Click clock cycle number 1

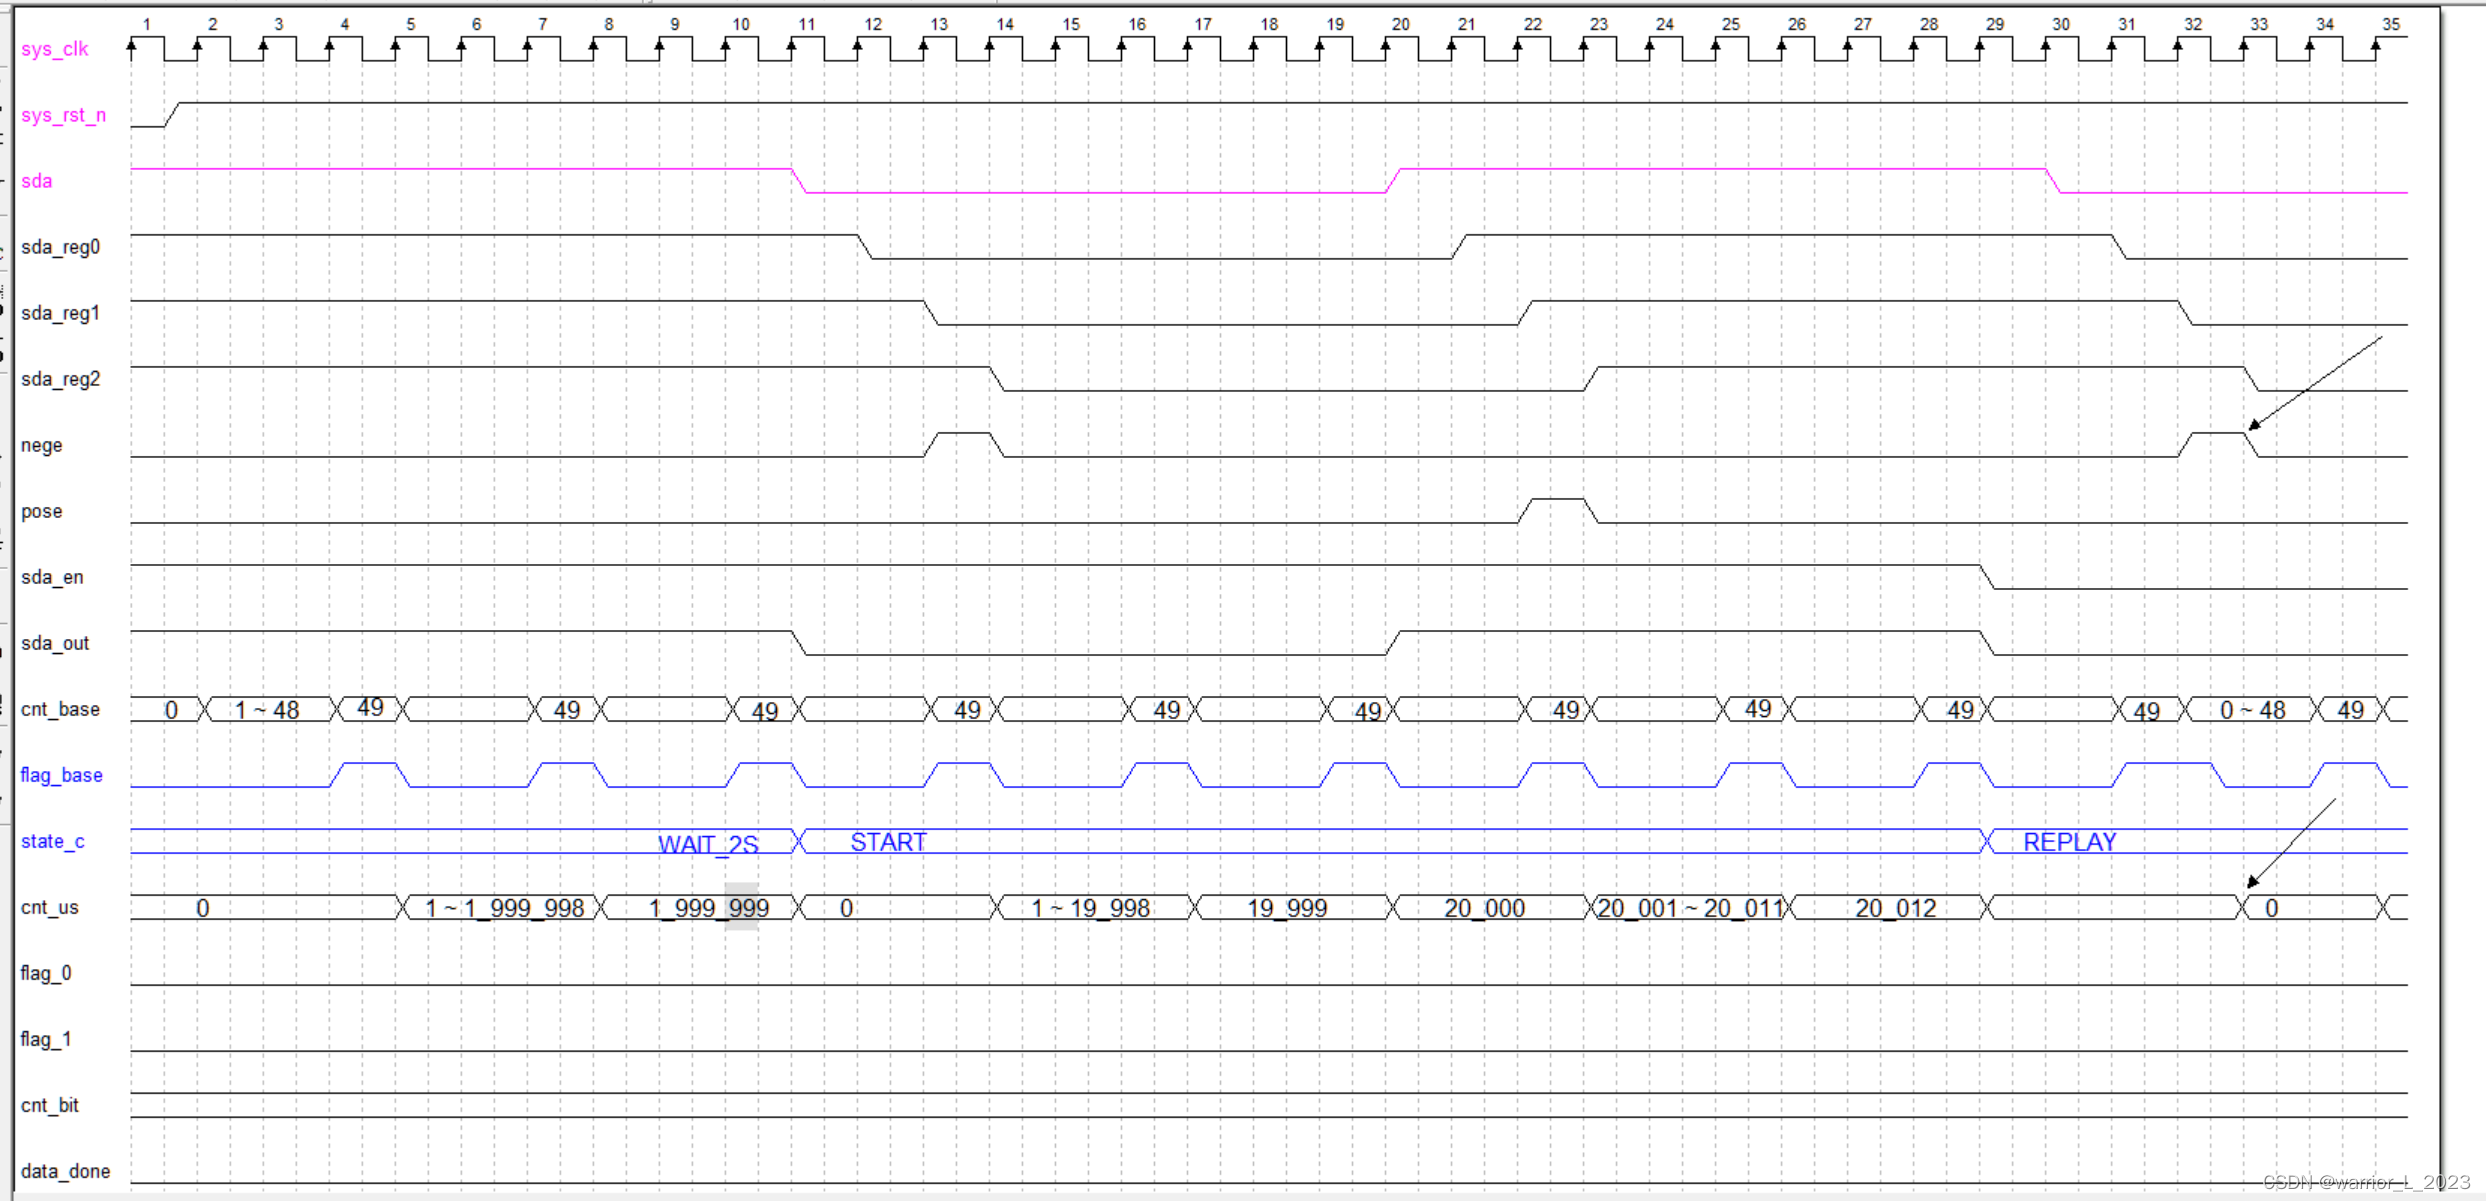146,24
